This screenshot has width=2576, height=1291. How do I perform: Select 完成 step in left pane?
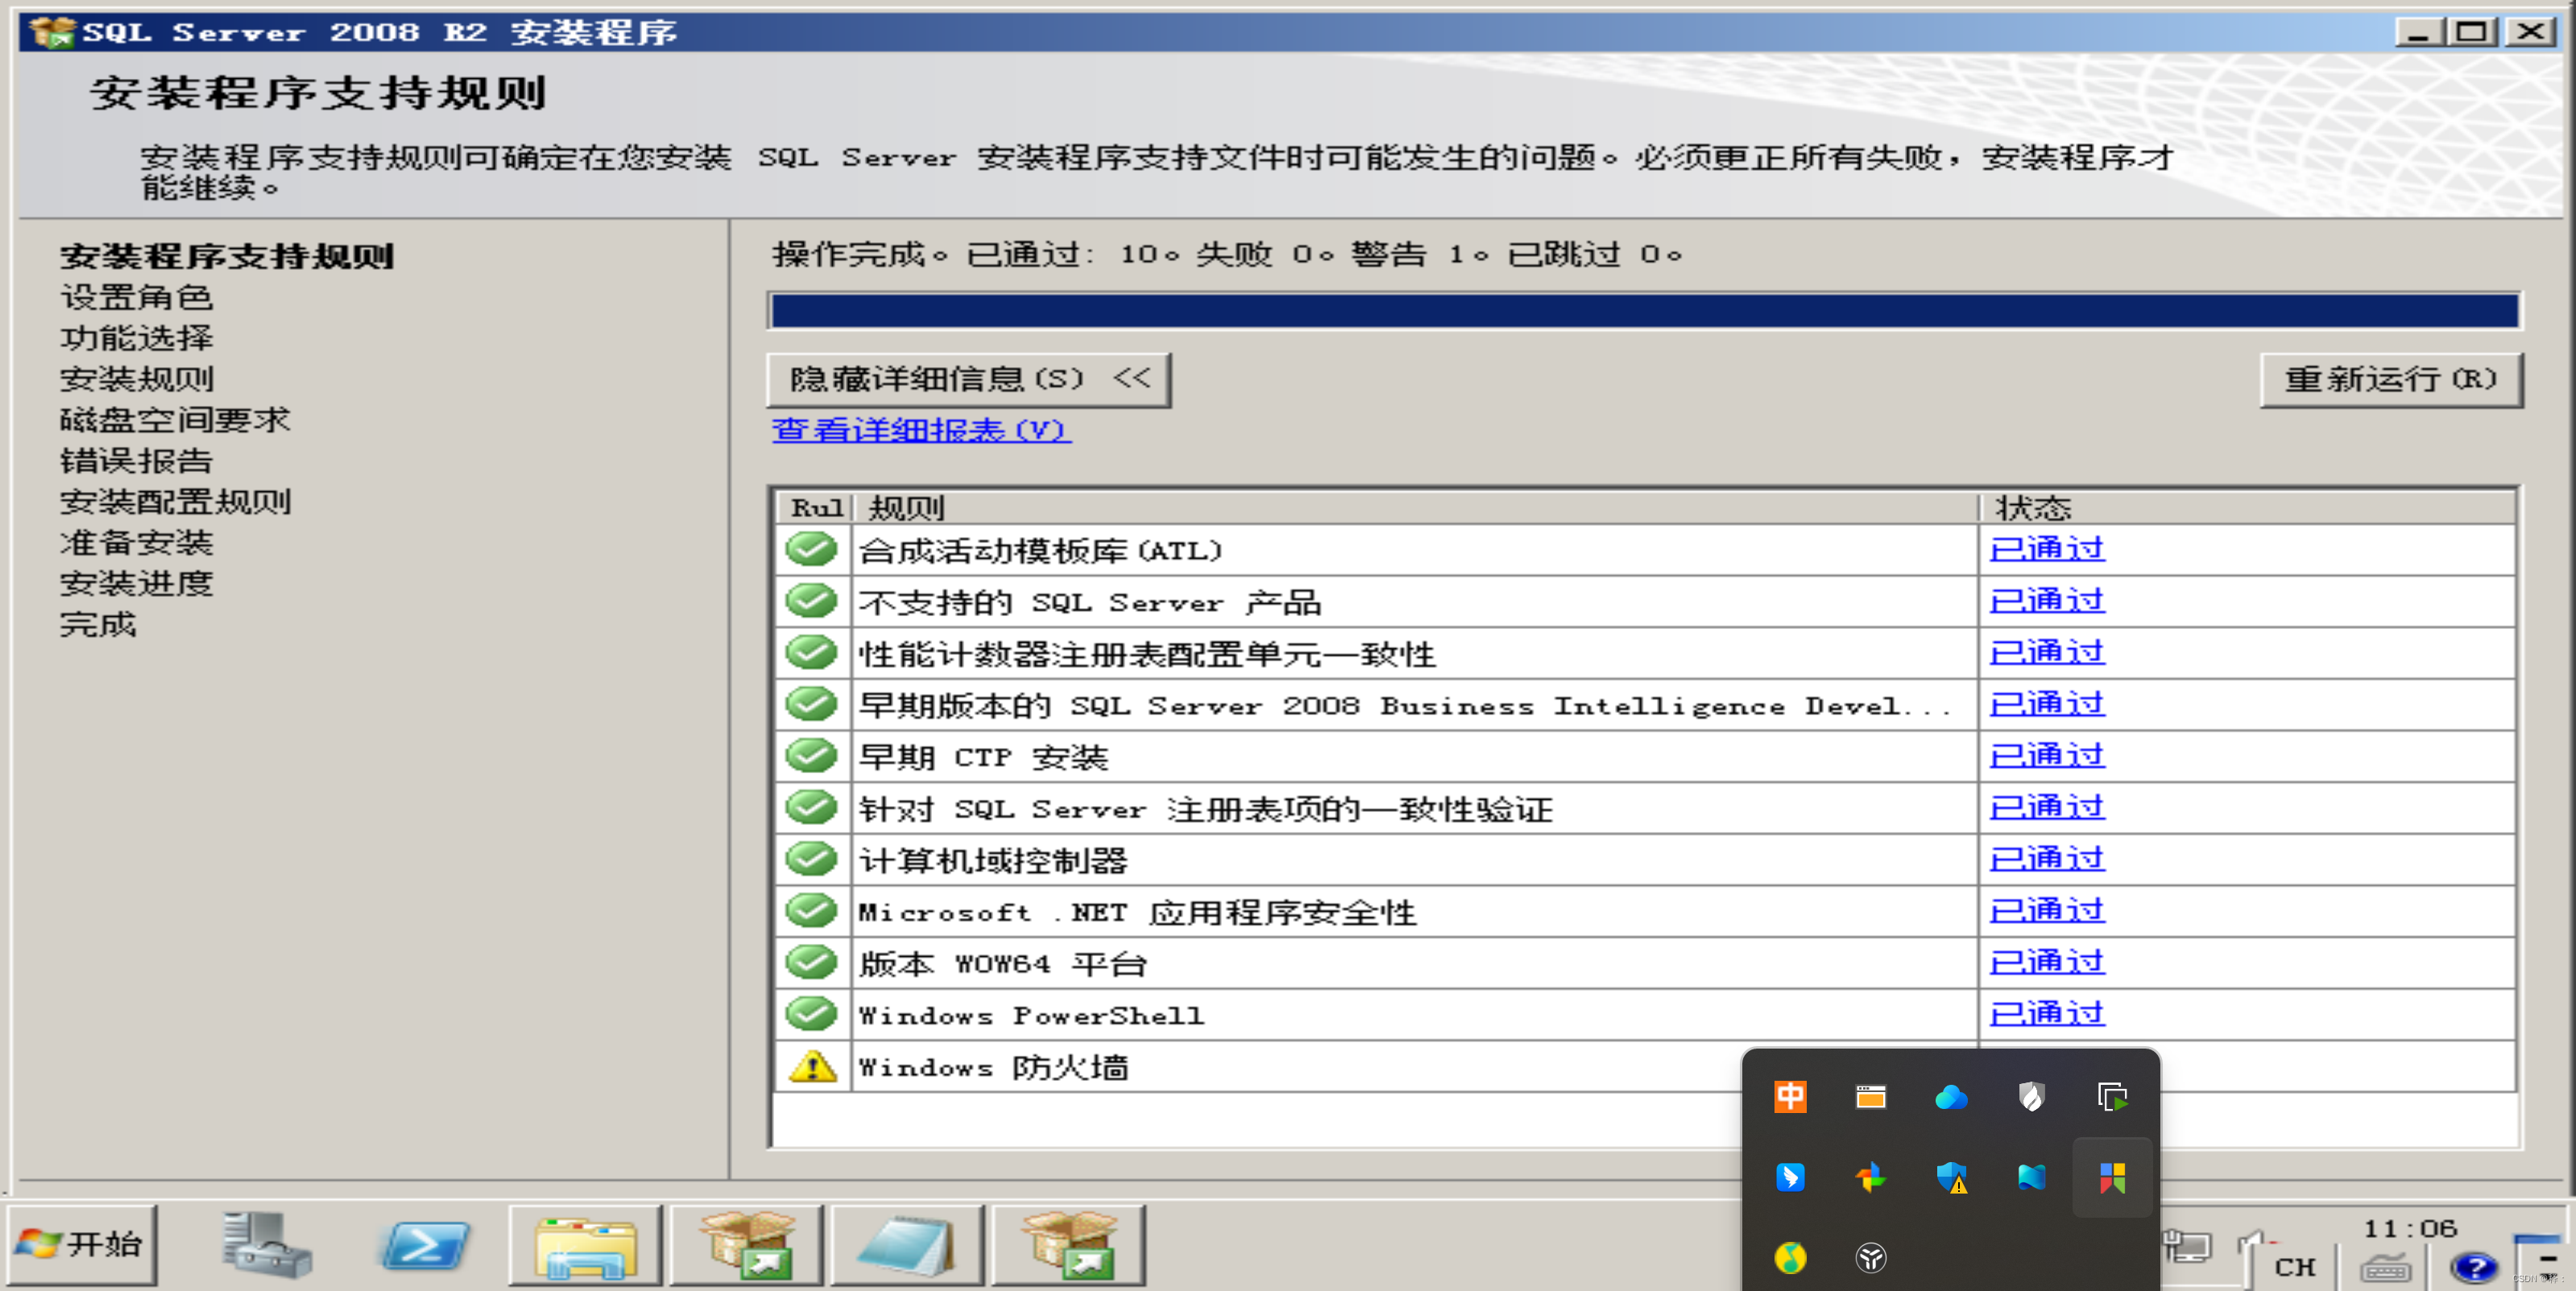click(98, 625)
